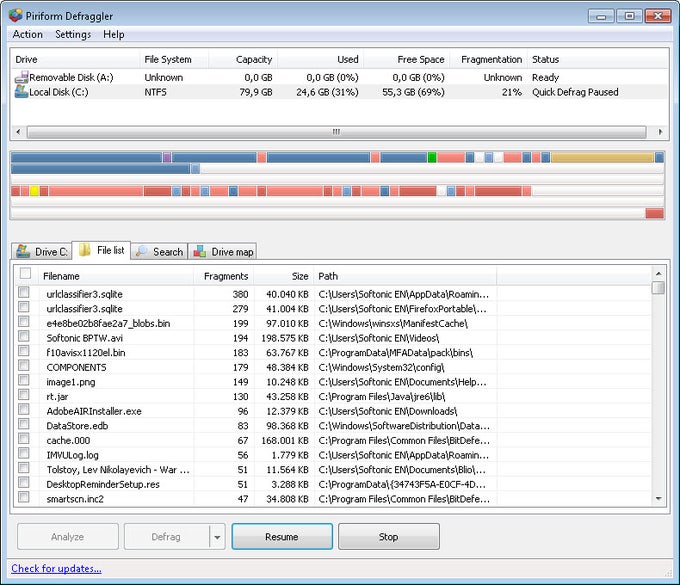Switch to the Drive map tab
680x585 pixels.
click(222, 252)
